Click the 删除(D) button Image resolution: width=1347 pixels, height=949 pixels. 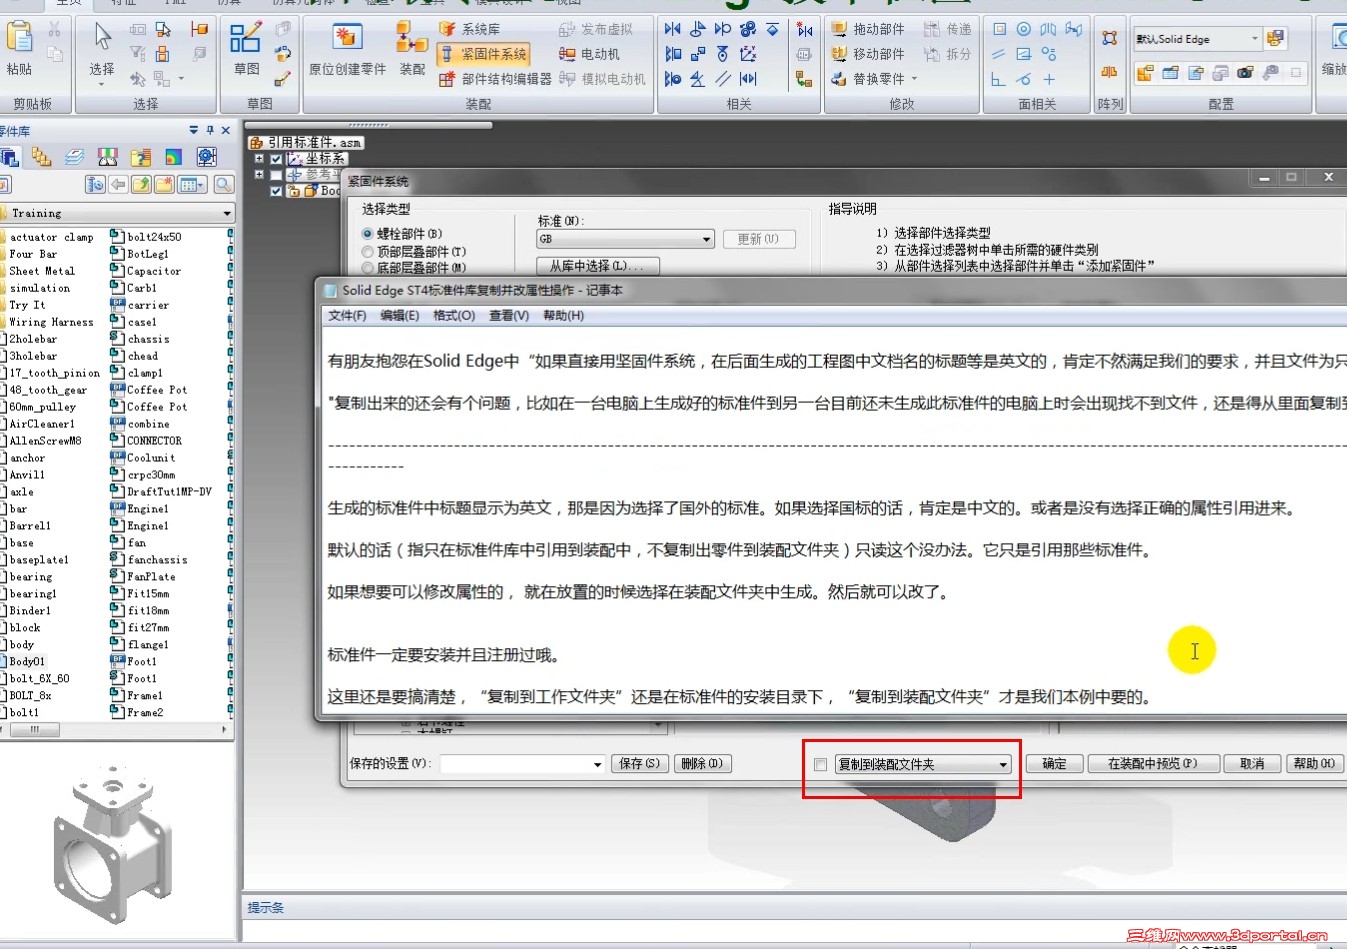click(702, 763)
